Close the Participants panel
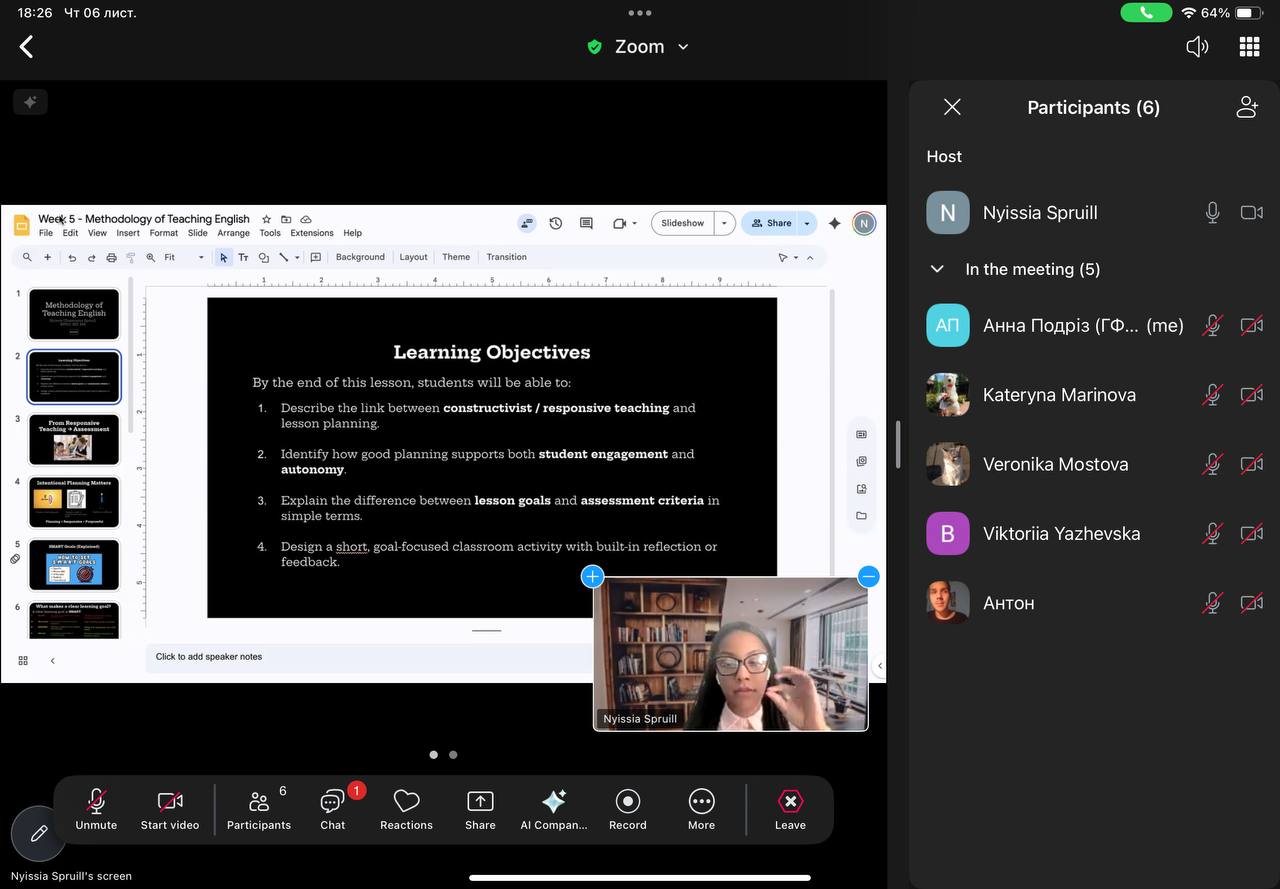 pos(952,107)
